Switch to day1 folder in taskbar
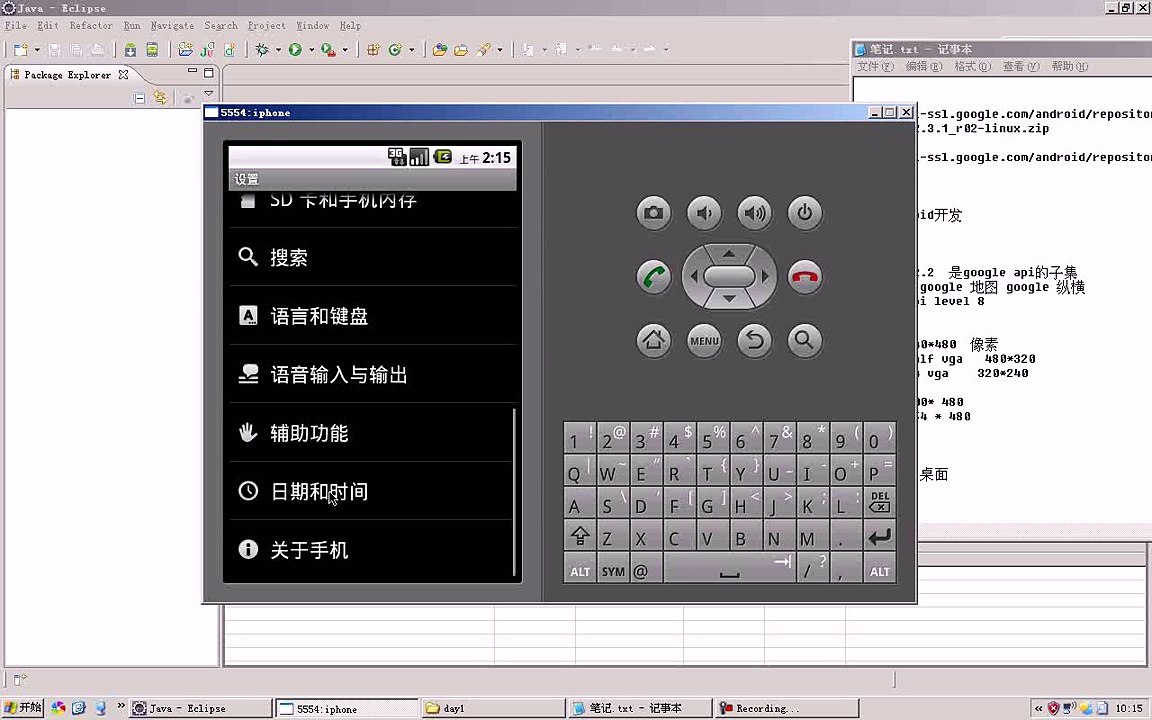Image resolution: width=1152 pixels, height=720 pixels. [x=492, y=708]
